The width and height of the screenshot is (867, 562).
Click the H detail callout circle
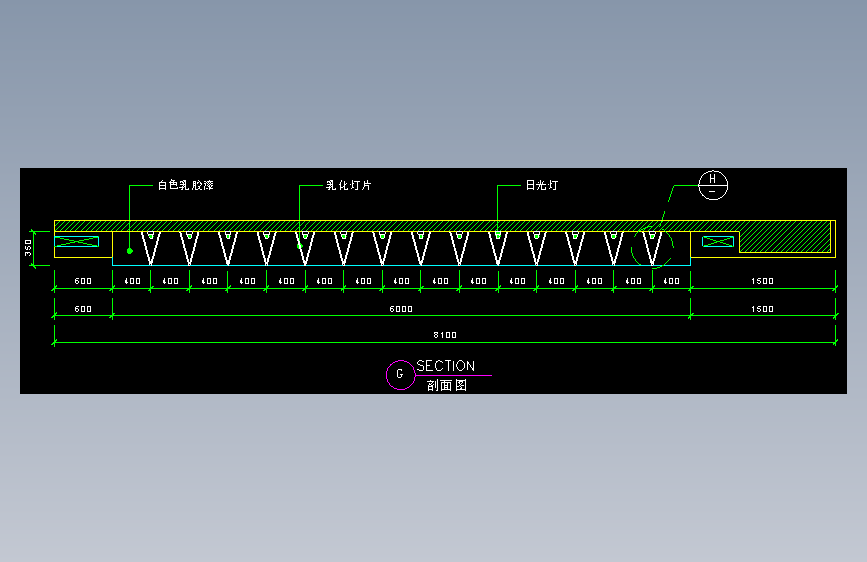[x=713, y=185]
